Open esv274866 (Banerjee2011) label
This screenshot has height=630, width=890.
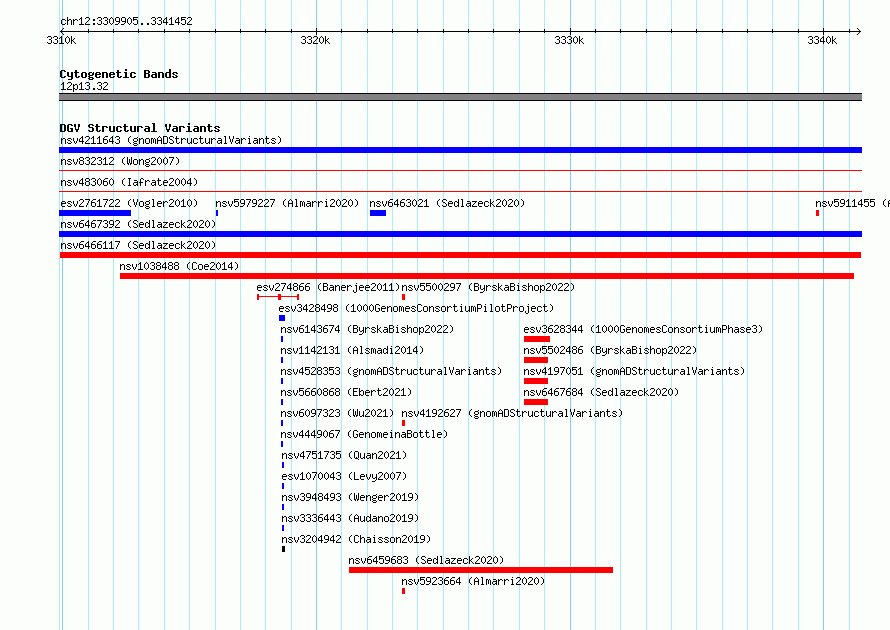coord(328,287)
